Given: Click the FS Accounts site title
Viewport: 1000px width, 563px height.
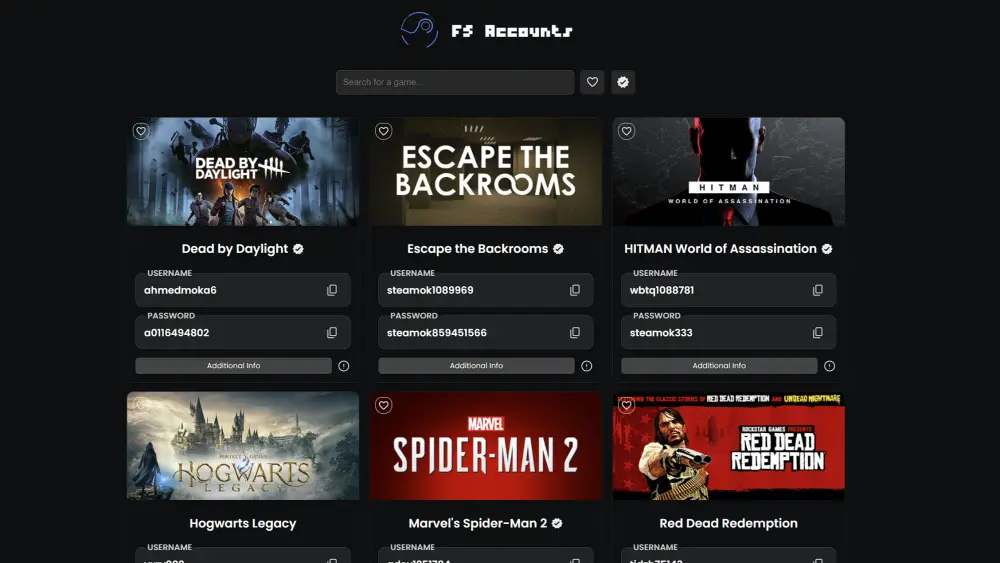Looking at the screenshot, I should click(512, 31).
